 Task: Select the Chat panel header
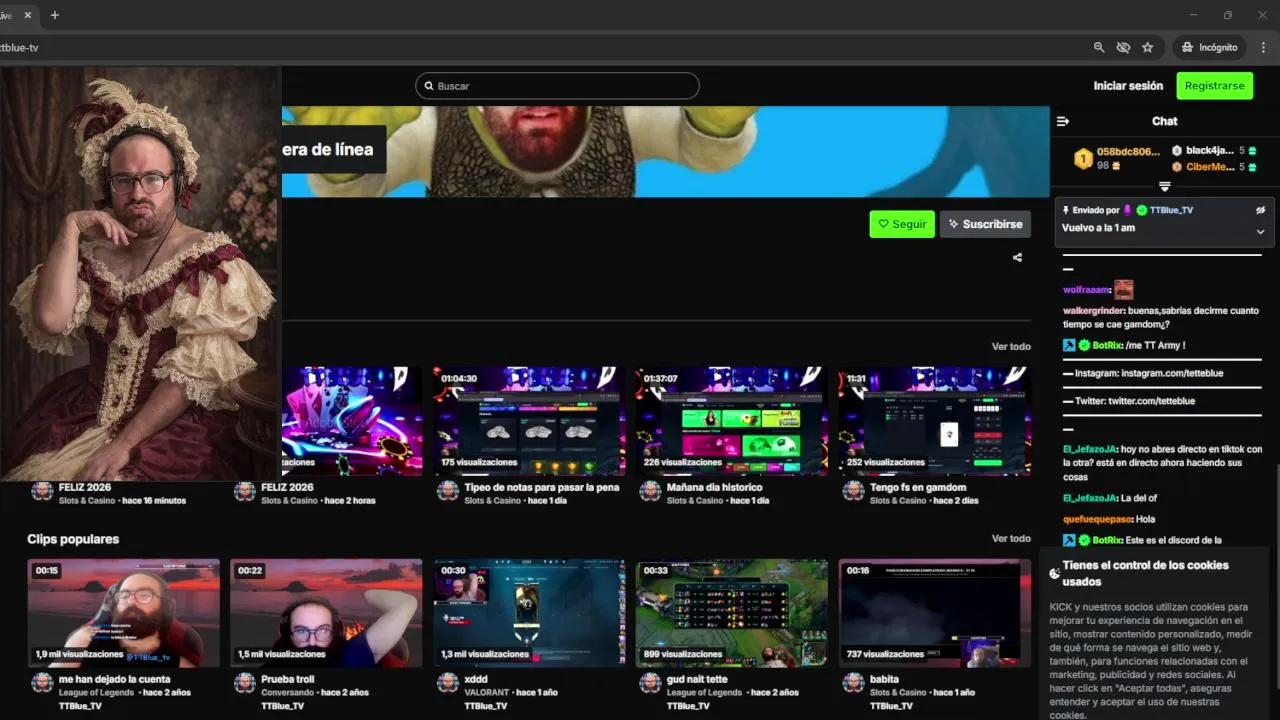[1164, 121]
